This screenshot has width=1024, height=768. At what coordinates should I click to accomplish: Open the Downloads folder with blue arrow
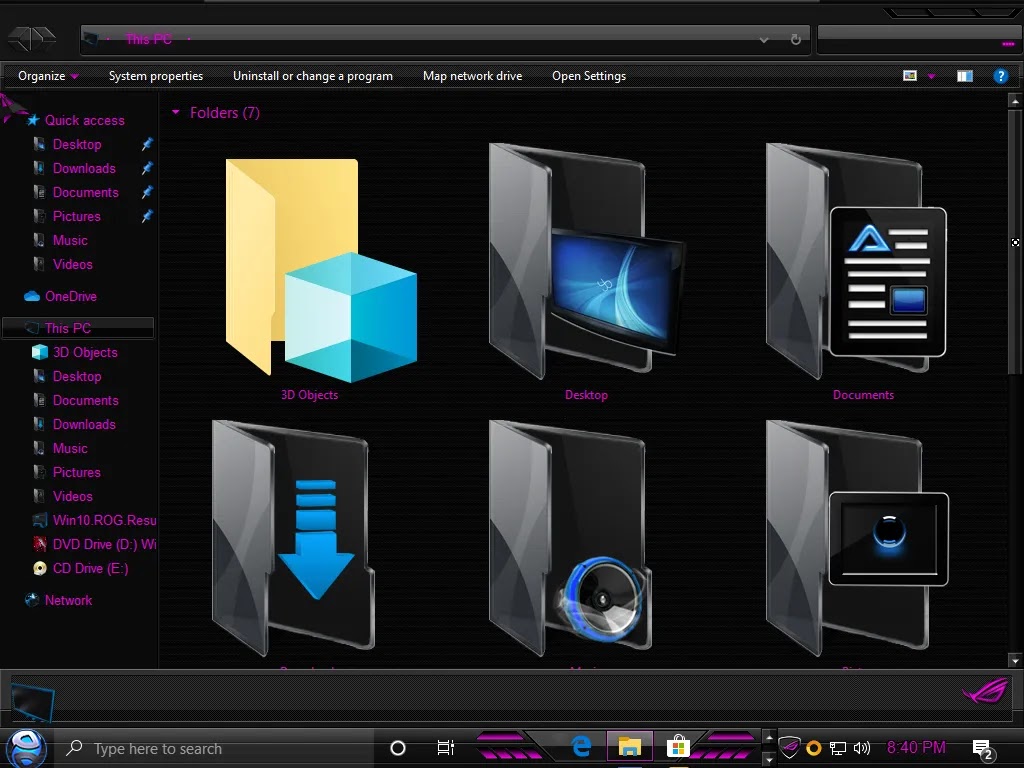click(293, 538)
